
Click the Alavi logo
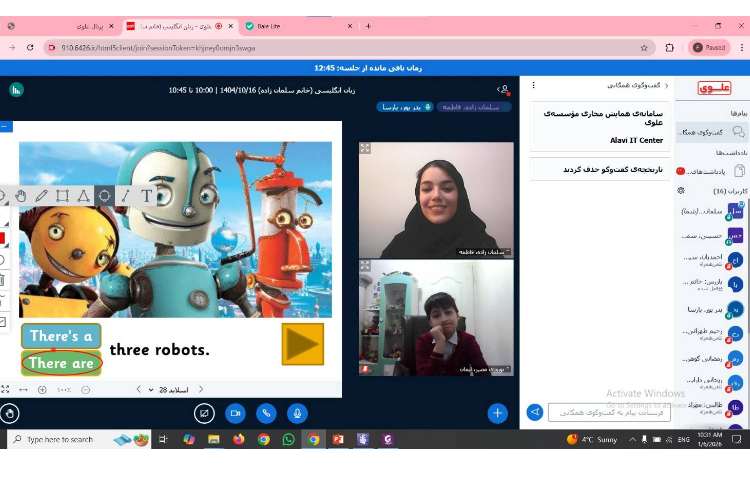pos(714,88)
